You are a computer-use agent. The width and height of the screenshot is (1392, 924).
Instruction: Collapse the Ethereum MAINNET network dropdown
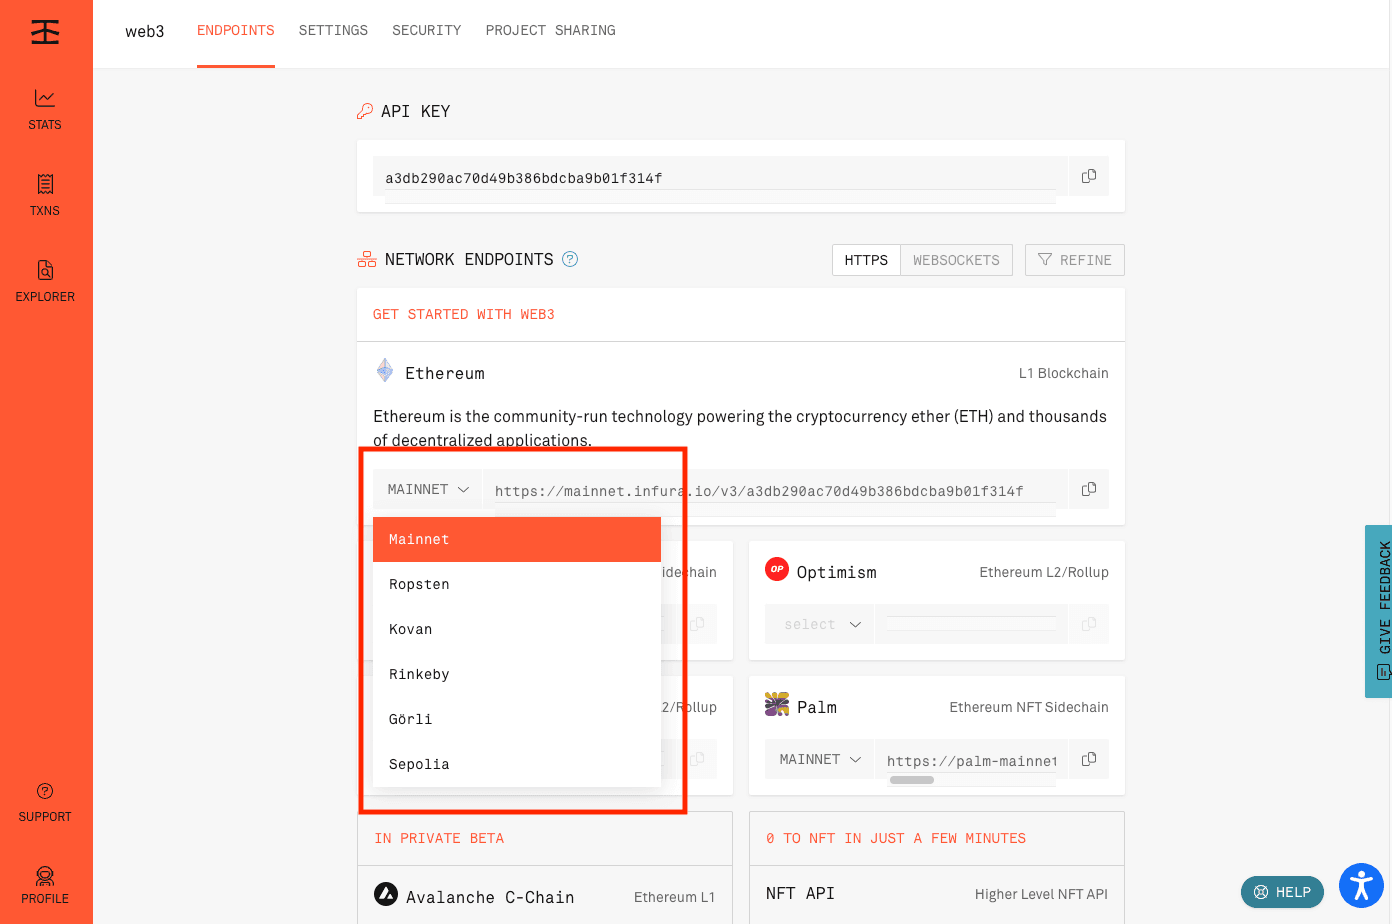pos(428,489)
